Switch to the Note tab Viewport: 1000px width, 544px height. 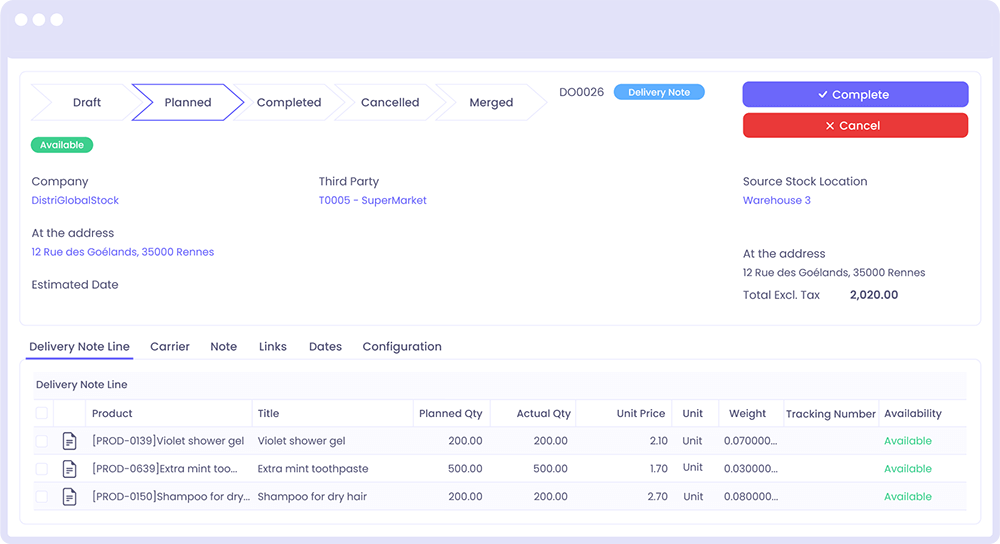coord(224,346)
